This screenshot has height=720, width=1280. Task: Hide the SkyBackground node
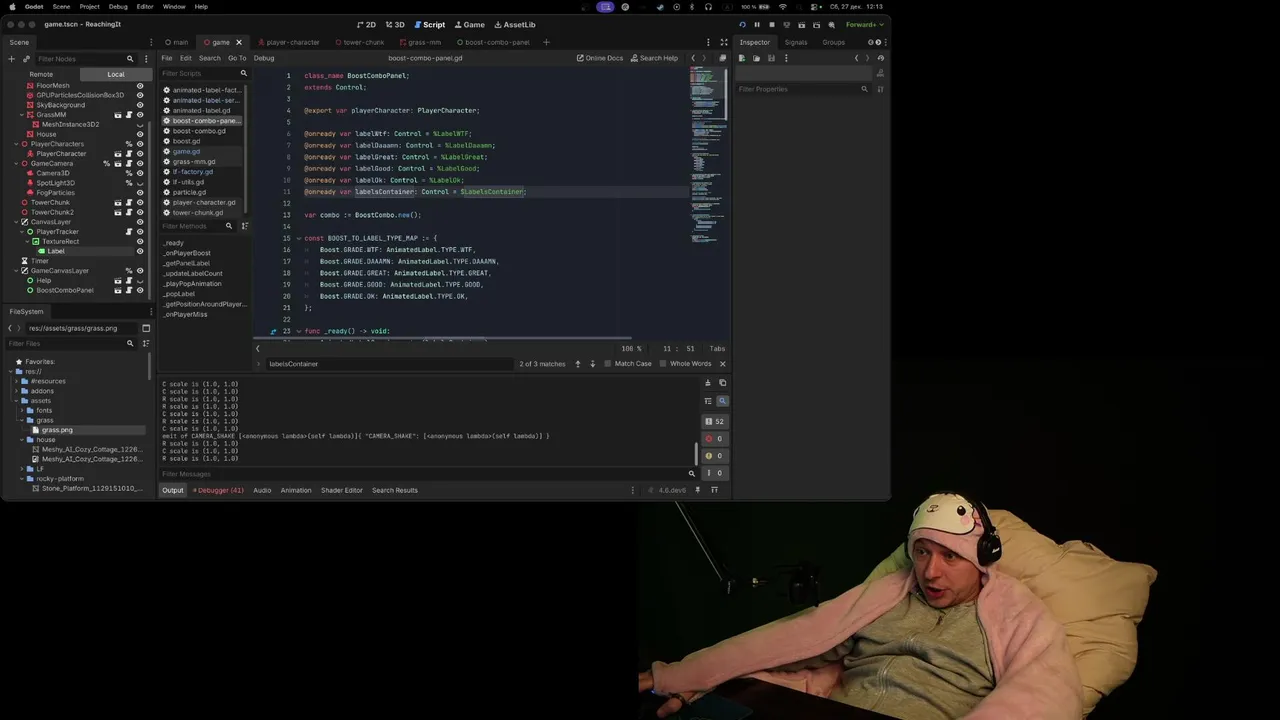140,105
